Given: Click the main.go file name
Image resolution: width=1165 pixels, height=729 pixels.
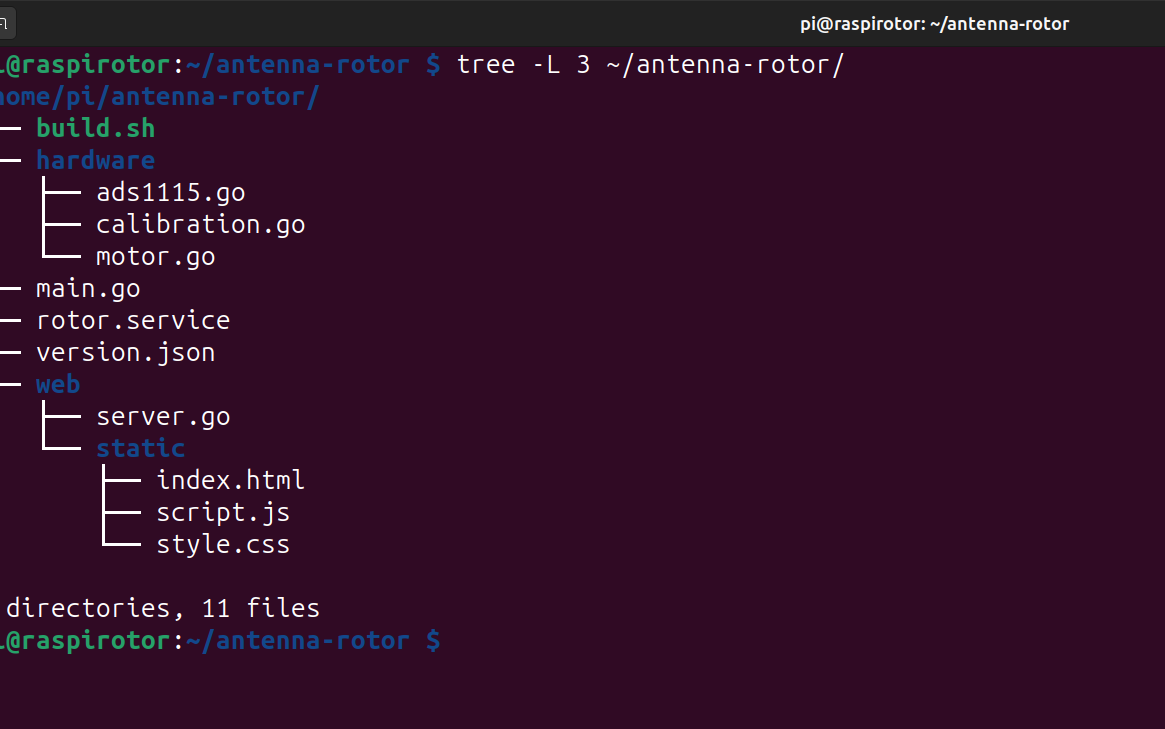Looking at the screenshot, I should point(88,287).
